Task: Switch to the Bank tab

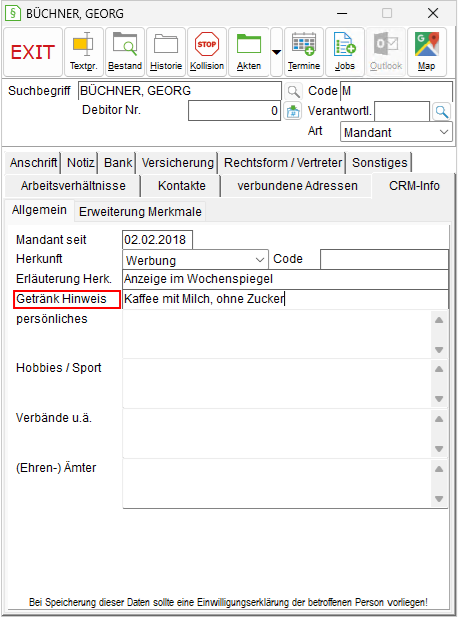Action: (x=118, y=163)
